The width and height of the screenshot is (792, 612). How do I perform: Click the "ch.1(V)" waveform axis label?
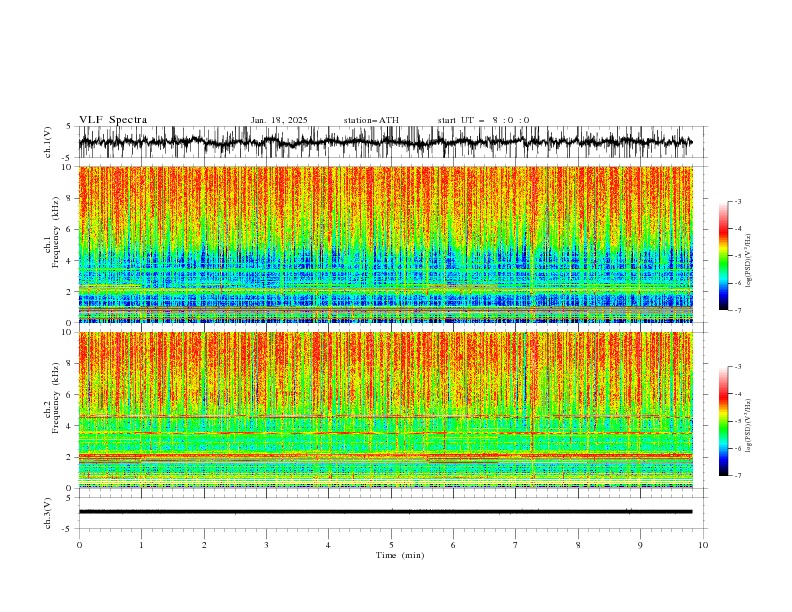[48, 142]
